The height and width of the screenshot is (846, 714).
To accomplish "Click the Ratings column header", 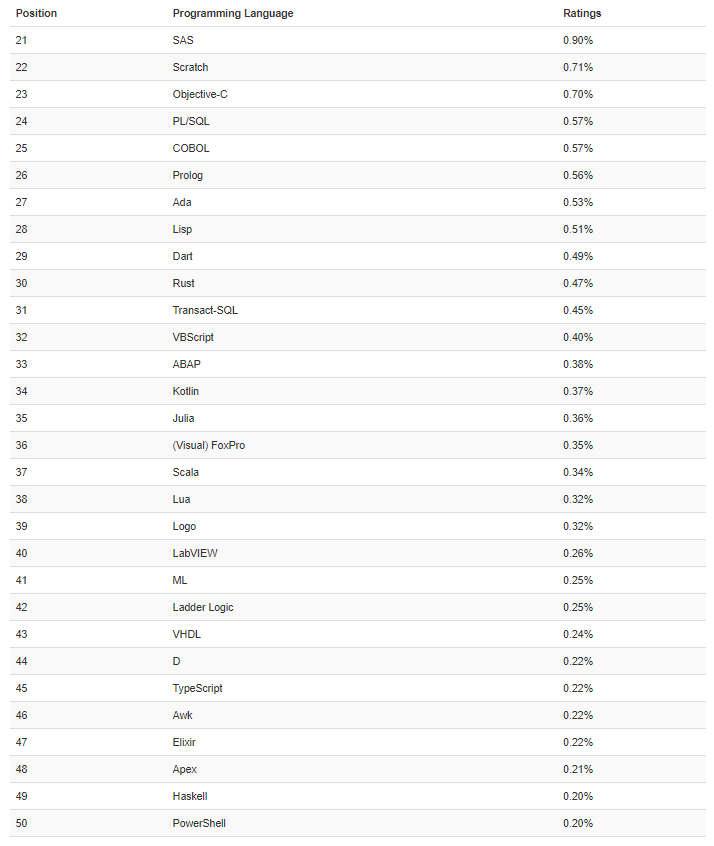I will click(x=582, y=13).
